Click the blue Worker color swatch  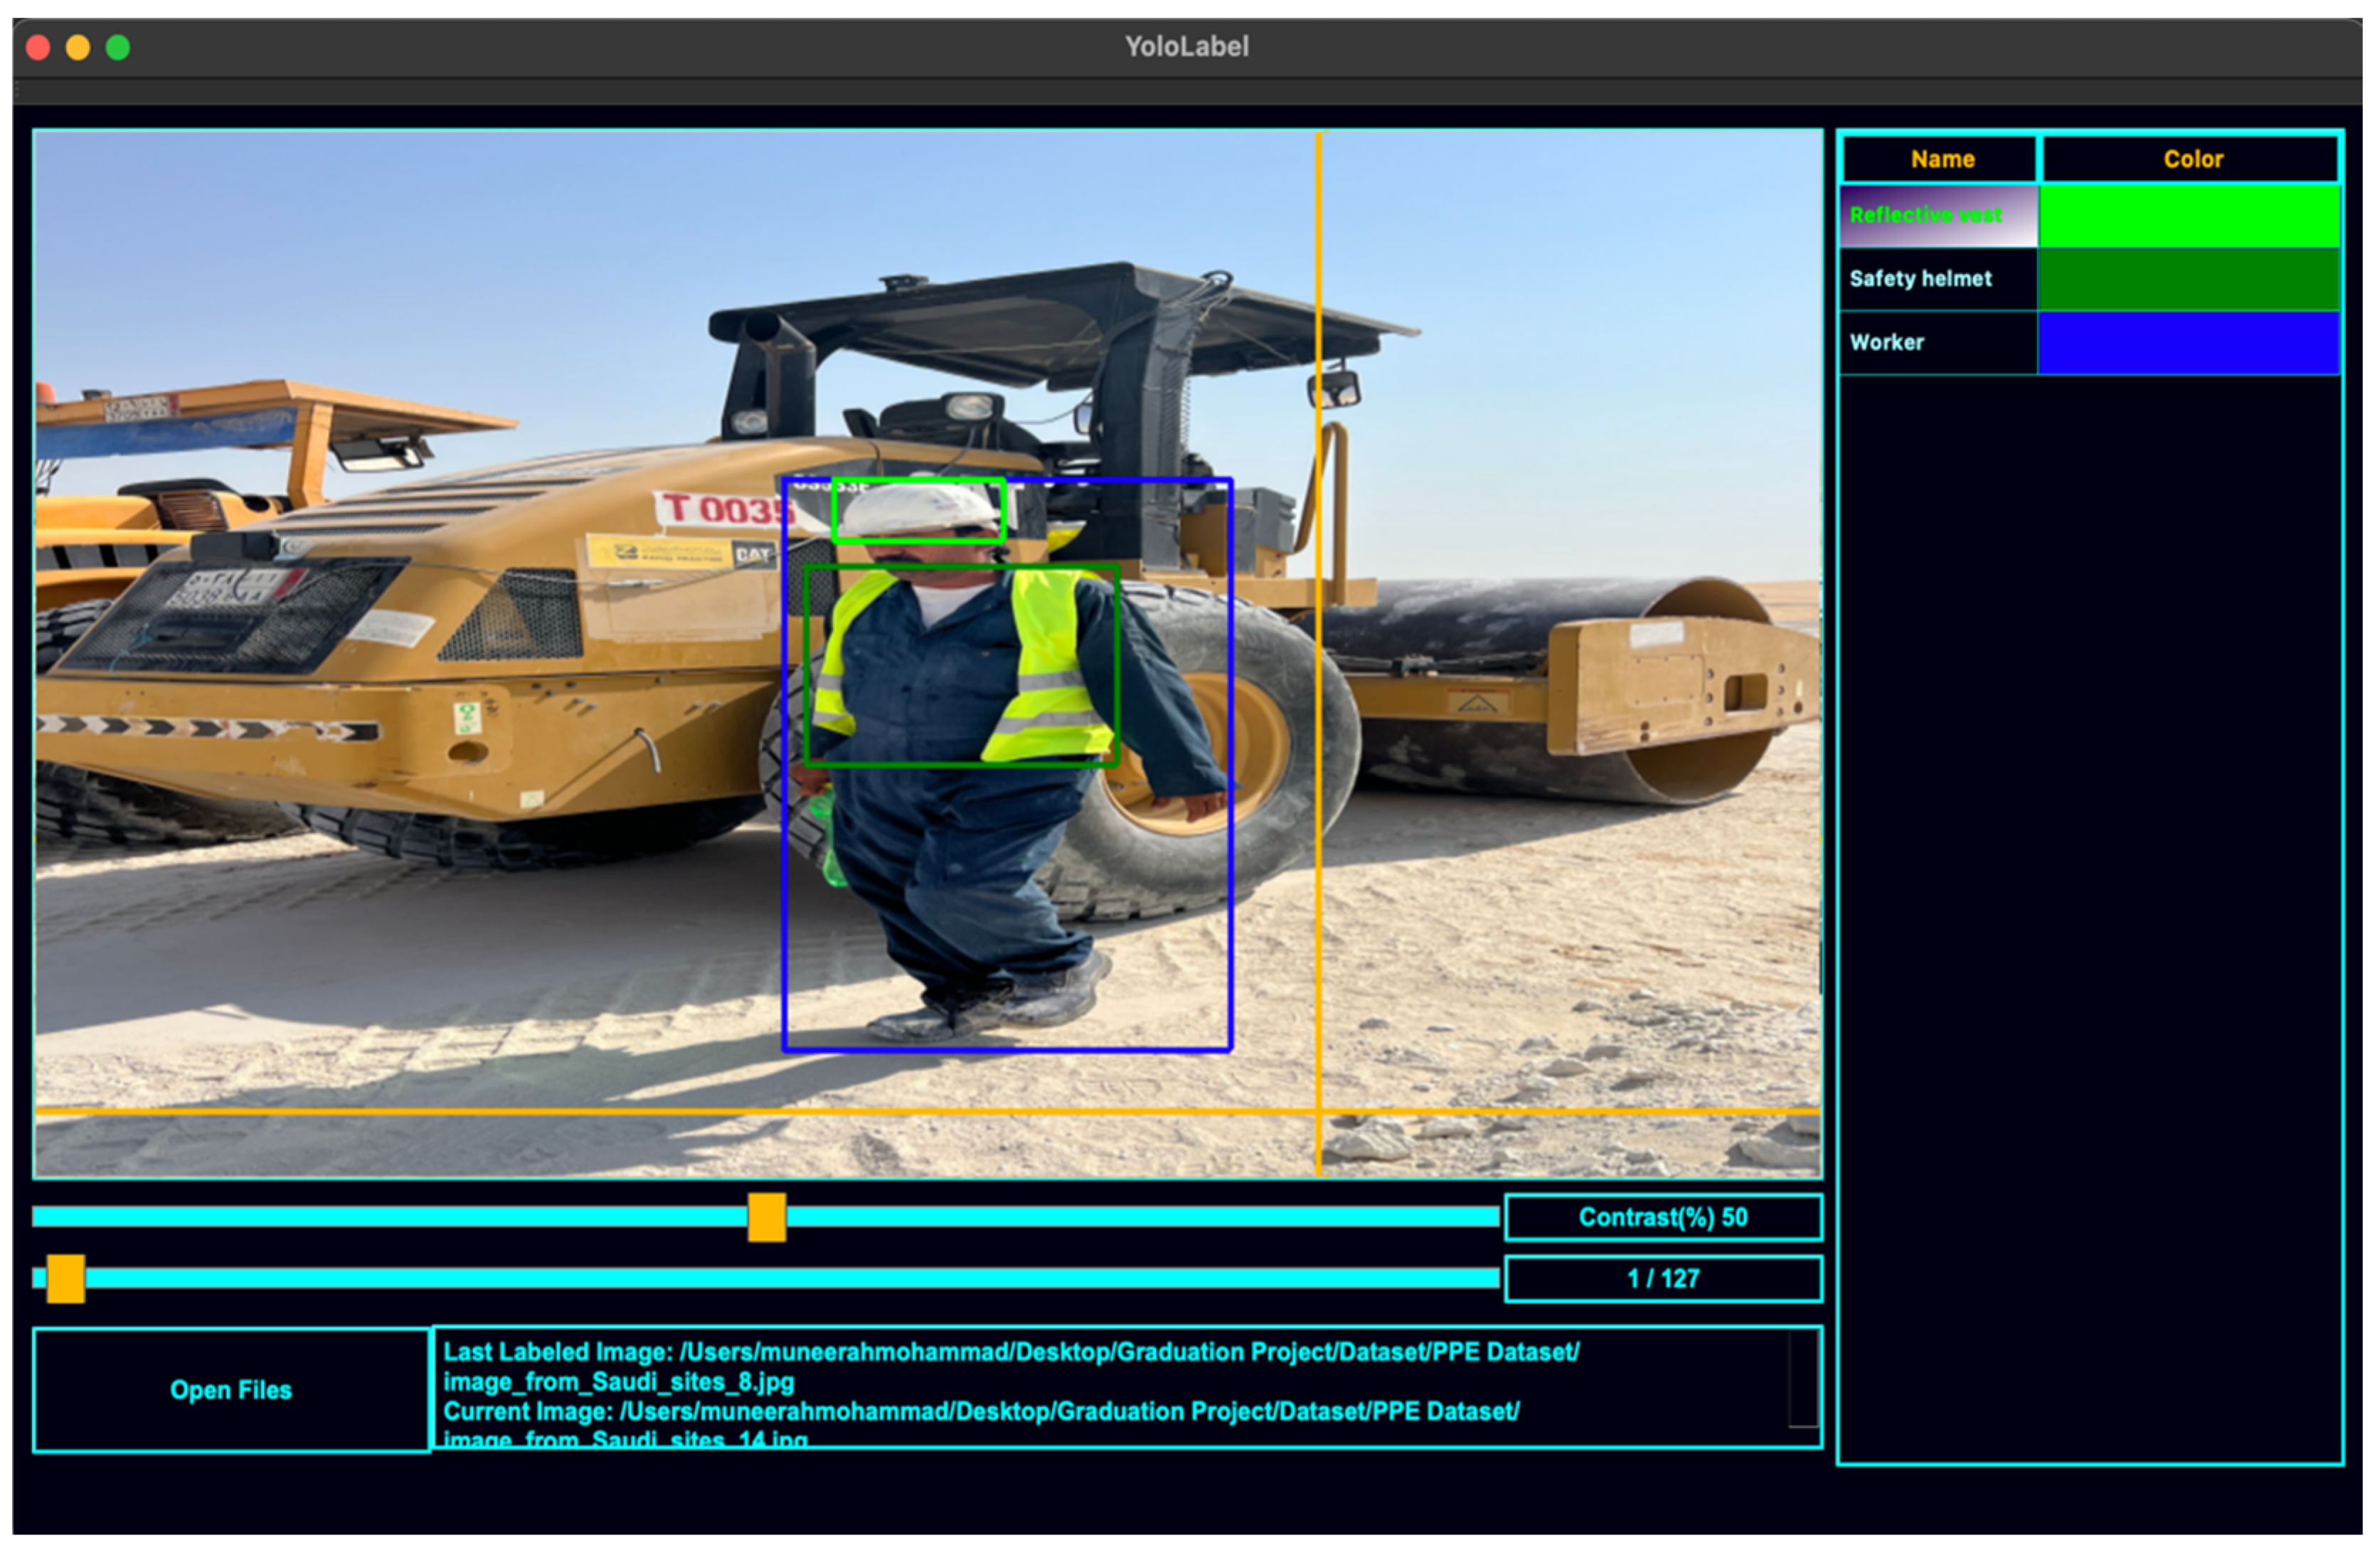[x=2190, y=343]
